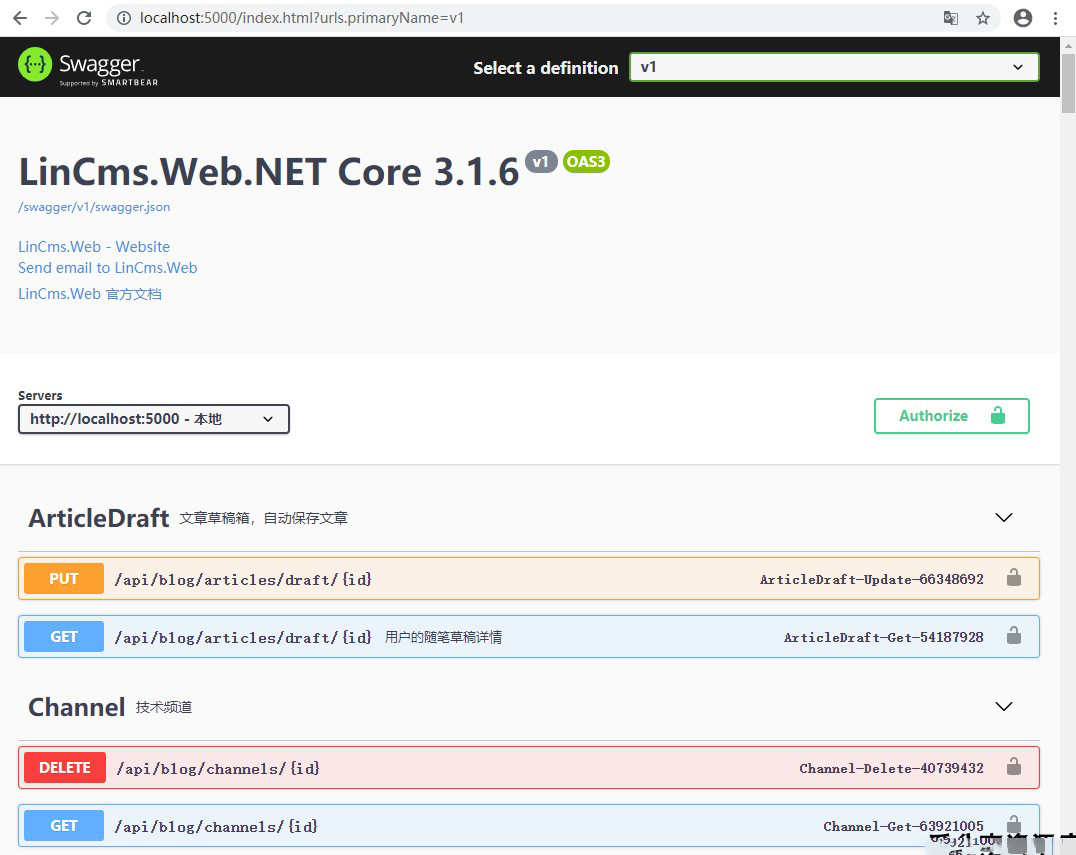Click the page vertical scrollbar thumb
The height and width of the screenshot is (855, 1076).
1068,82
